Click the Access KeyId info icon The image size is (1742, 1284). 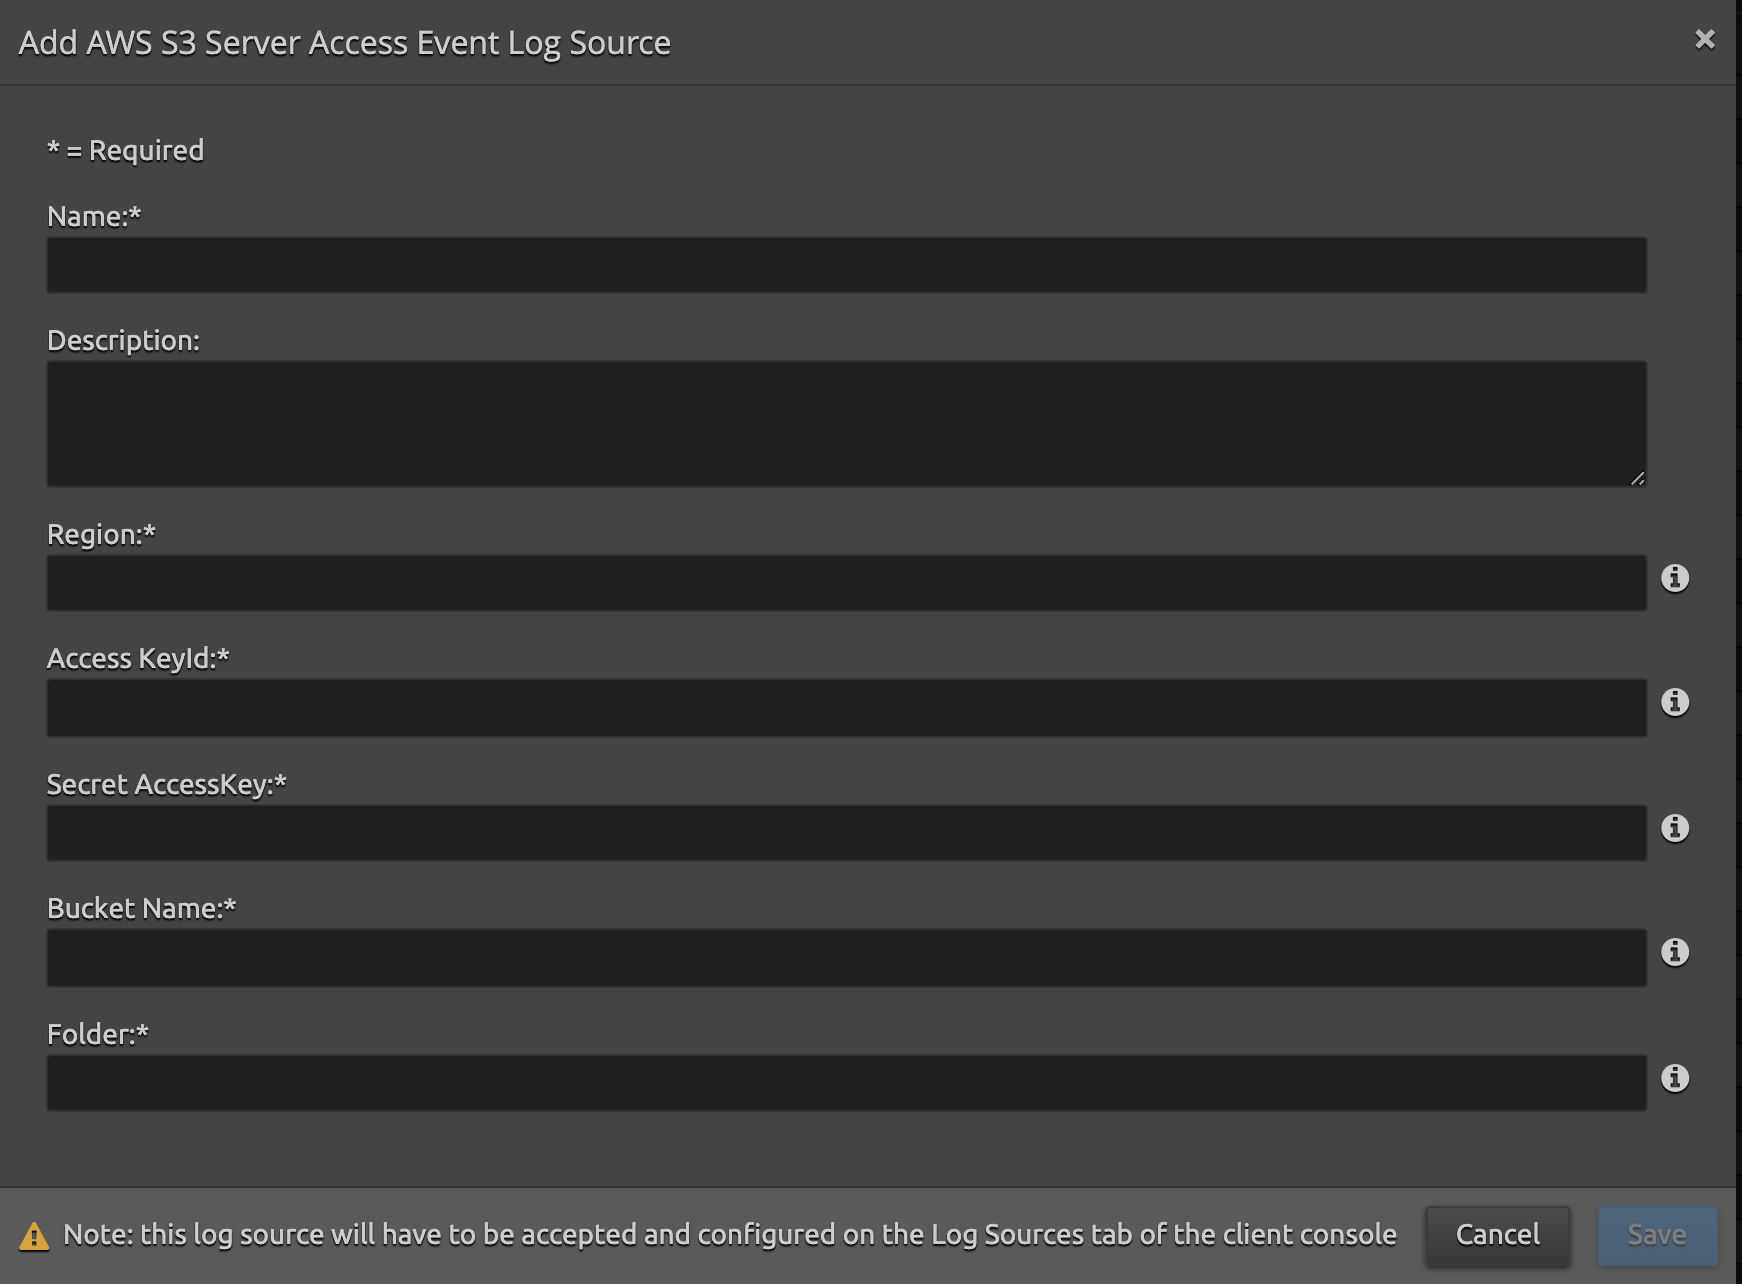coord(1675,702)
